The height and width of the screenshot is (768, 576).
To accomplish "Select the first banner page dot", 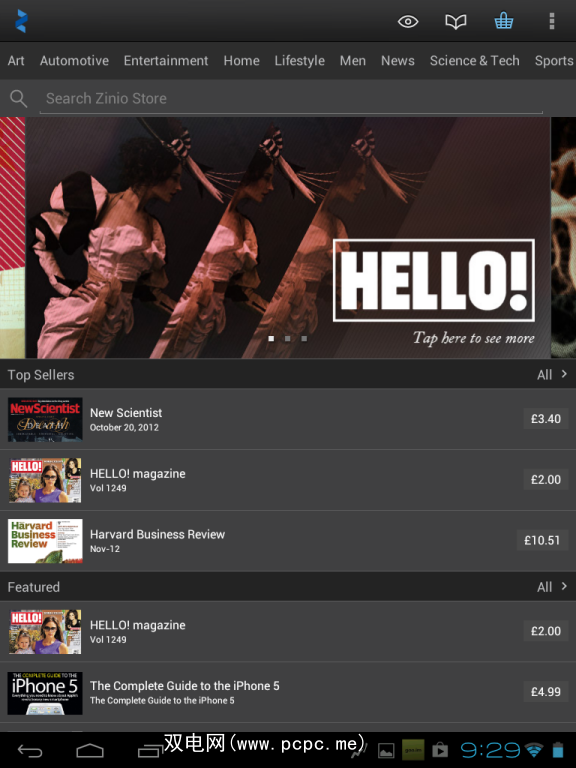I will (271, 338).
